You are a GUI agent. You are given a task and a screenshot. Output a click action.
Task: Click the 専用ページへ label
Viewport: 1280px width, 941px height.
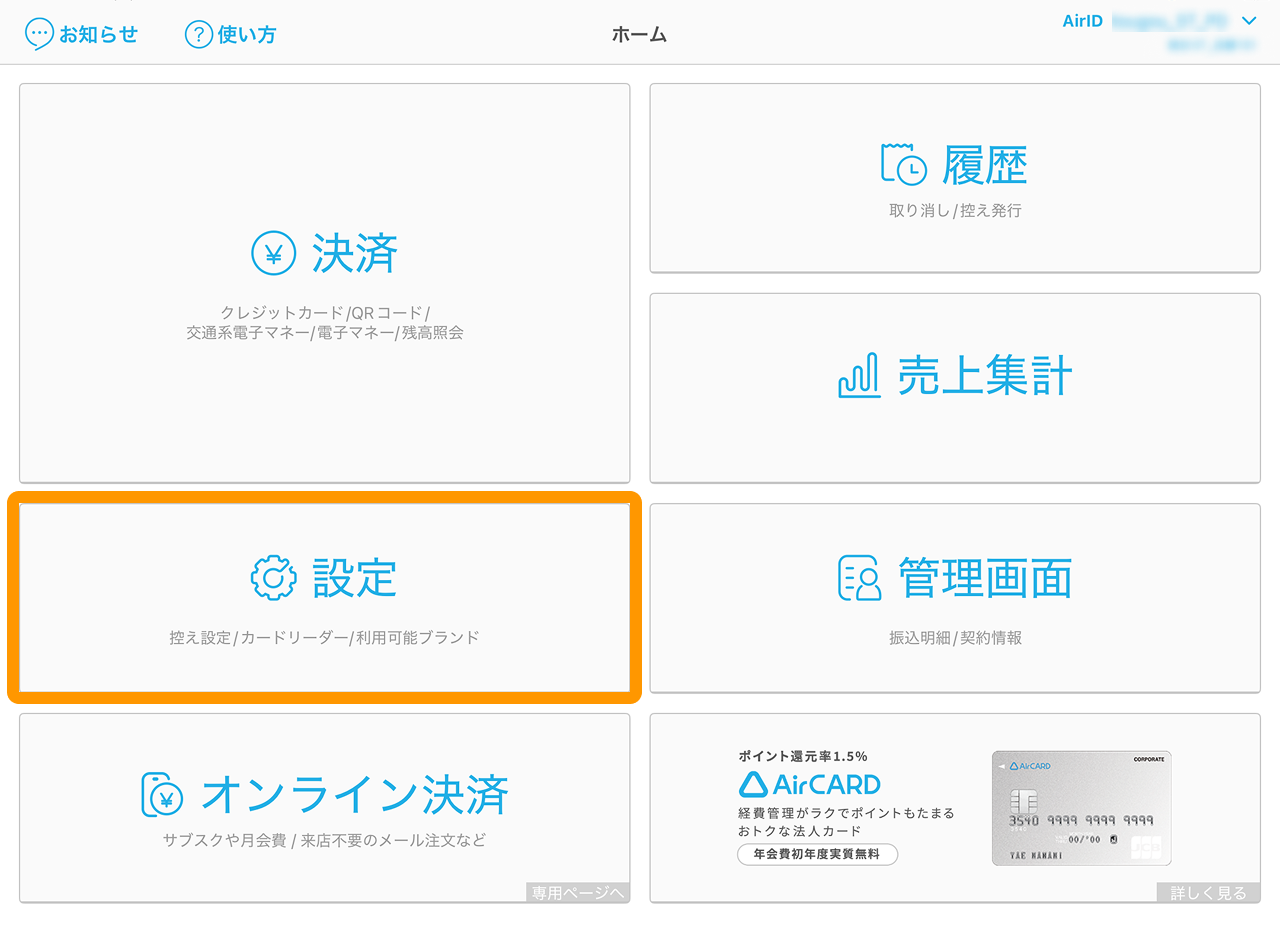pos(577,892)
